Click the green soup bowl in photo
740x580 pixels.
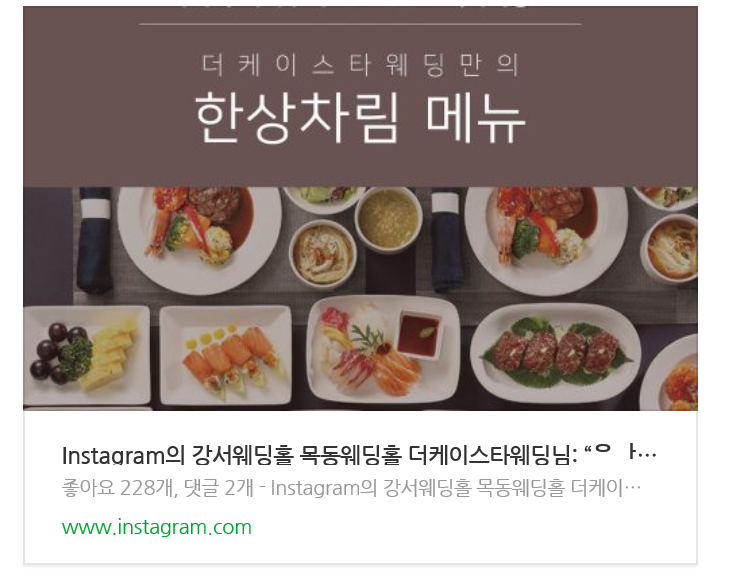point(388,219)
